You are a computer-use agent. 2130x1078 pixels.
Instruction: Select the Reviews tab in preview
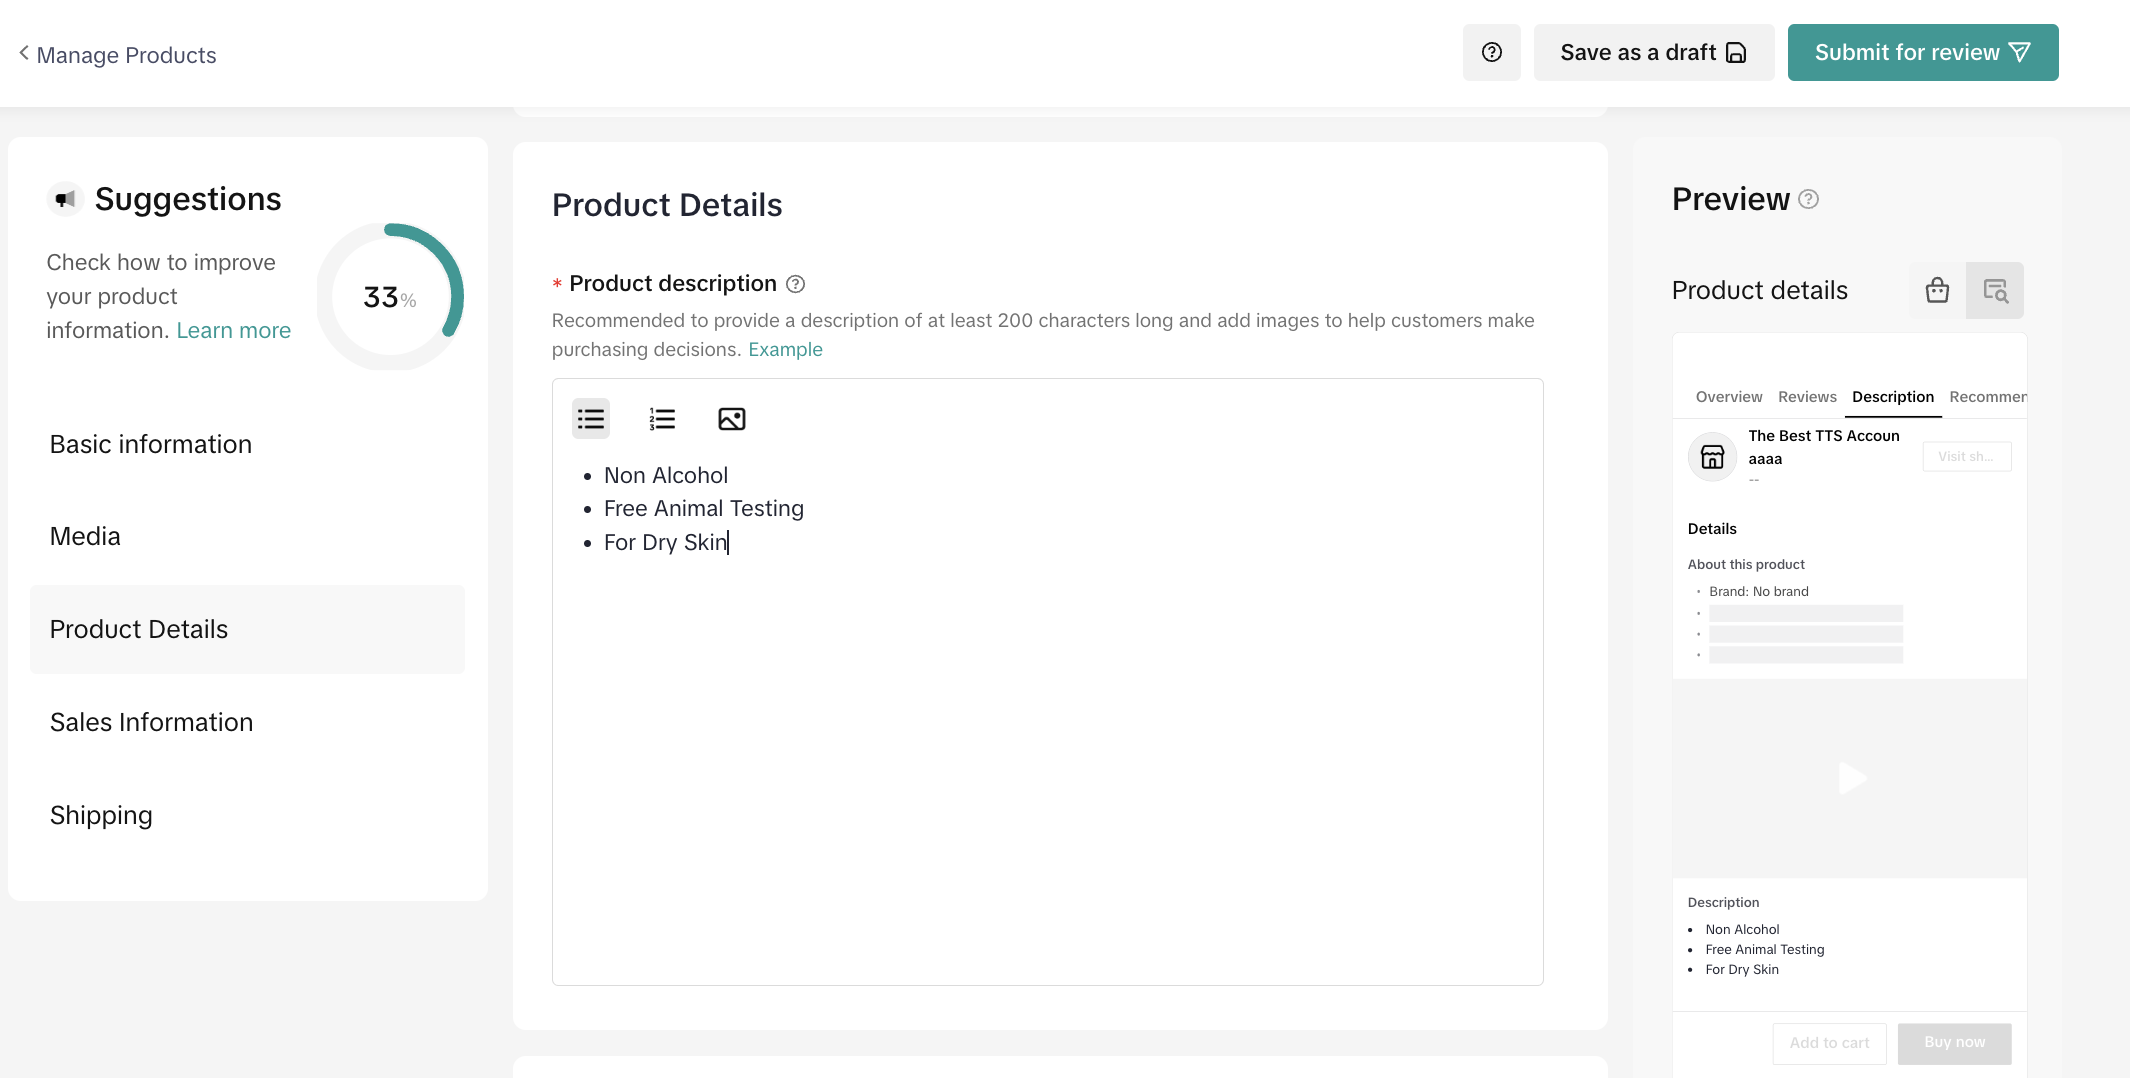(x=1806, y=397)
